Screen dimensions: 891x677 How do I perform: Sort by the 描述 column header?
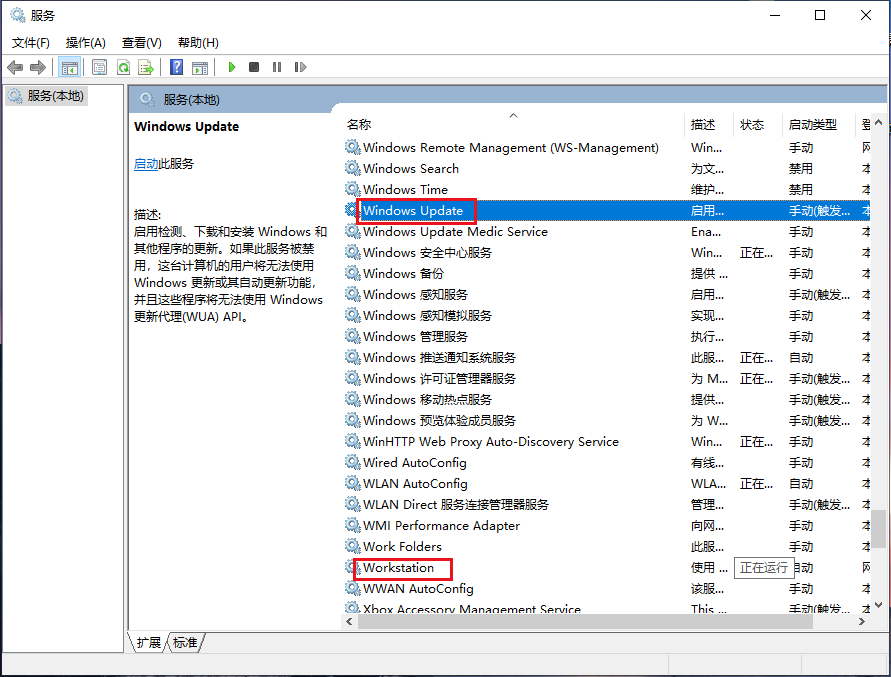tap(703, 124)
